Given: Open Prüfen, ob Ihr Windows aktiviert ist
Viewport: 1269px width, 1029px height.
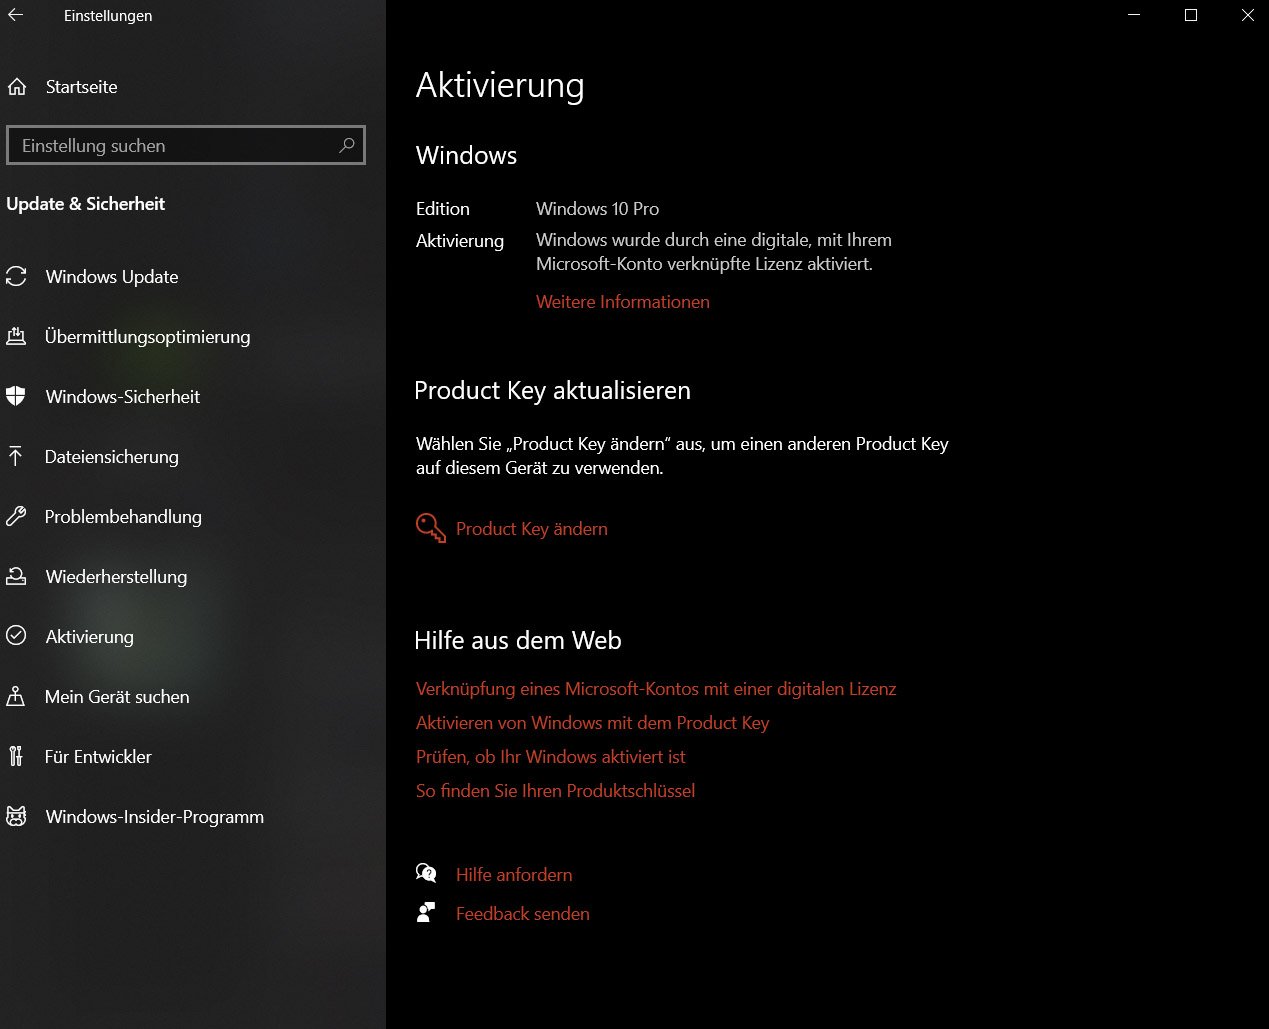Looking at the screenshot, I should coord(551,757).
